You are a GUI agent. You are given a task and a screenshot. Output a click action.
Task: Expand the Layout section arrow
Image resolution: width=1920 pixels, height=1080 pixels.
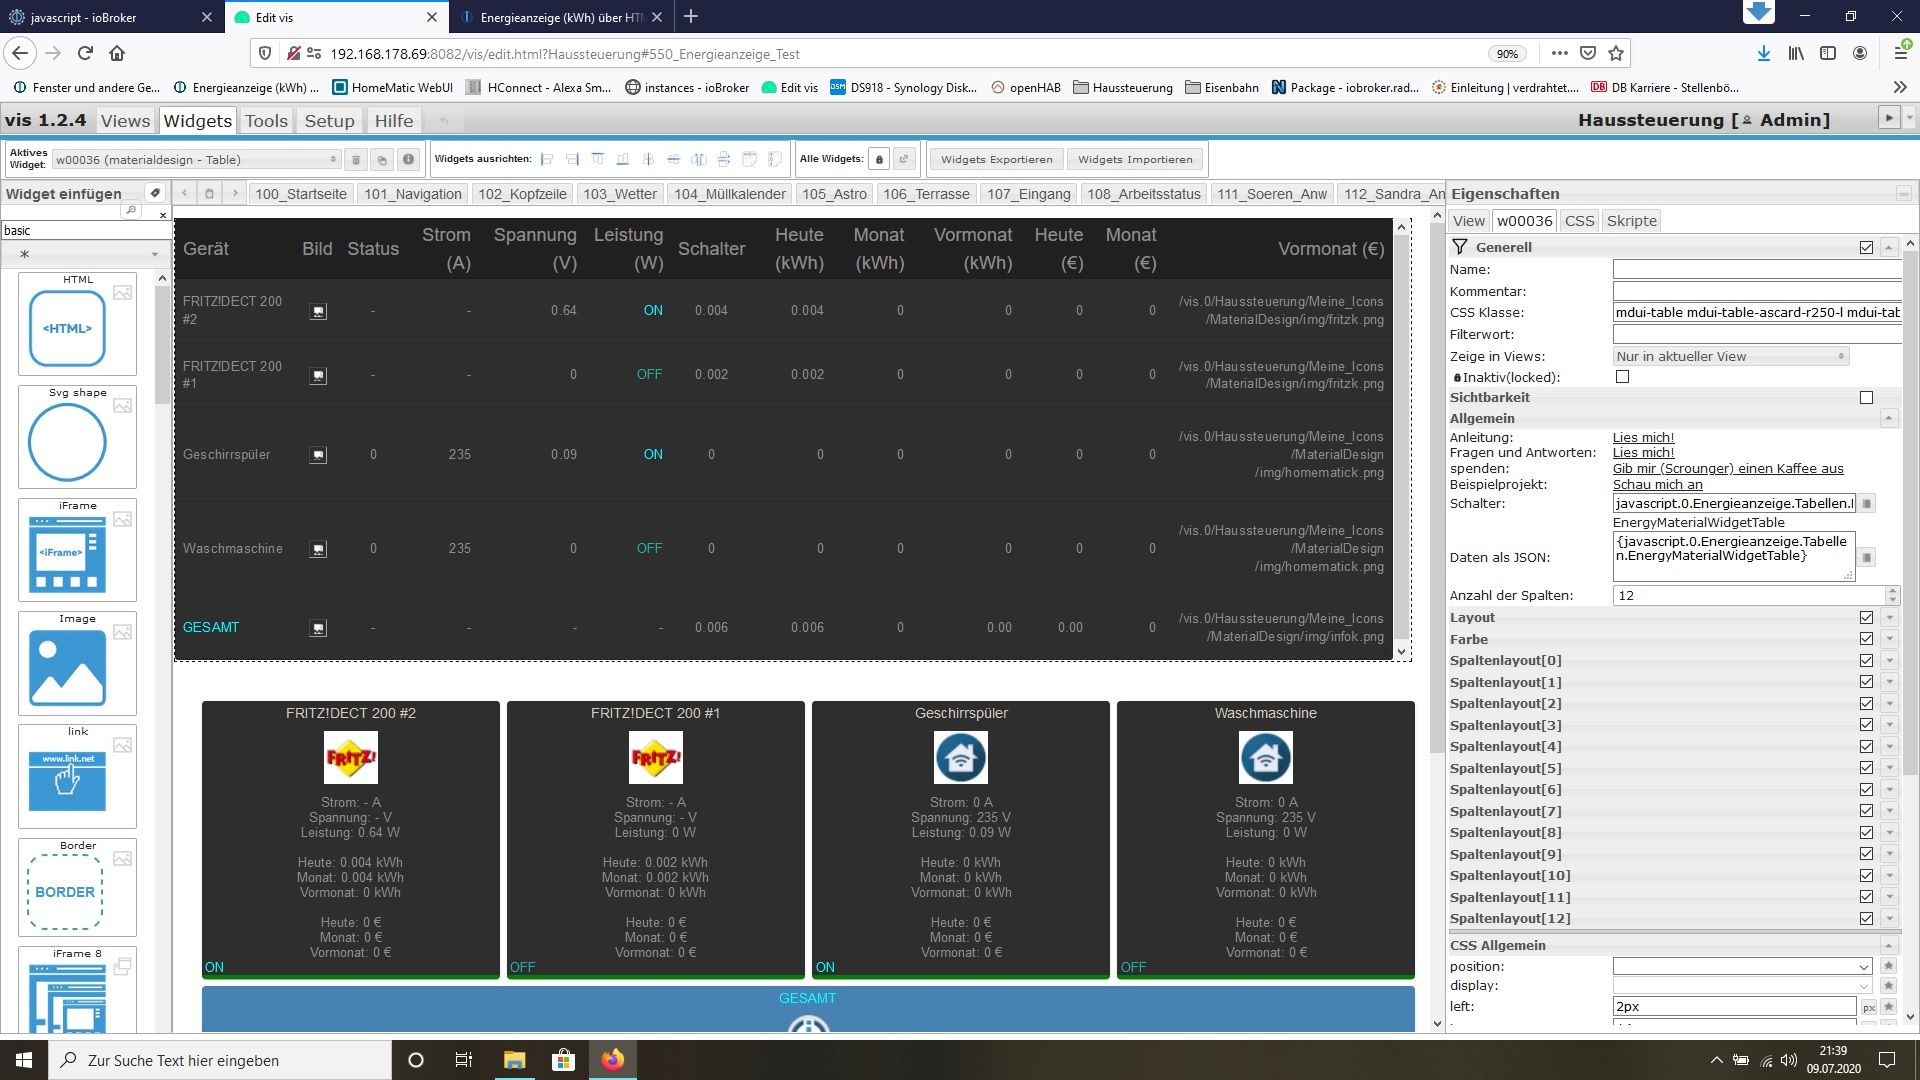tap(1889, 618)
